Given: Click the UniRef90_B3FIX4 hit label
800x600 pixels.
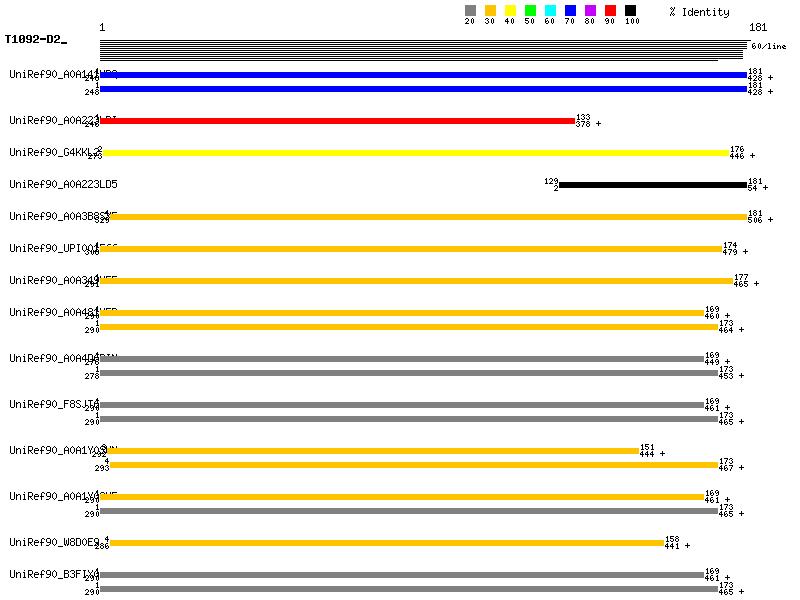Looking at the screenshot, I should click(54, 574).
